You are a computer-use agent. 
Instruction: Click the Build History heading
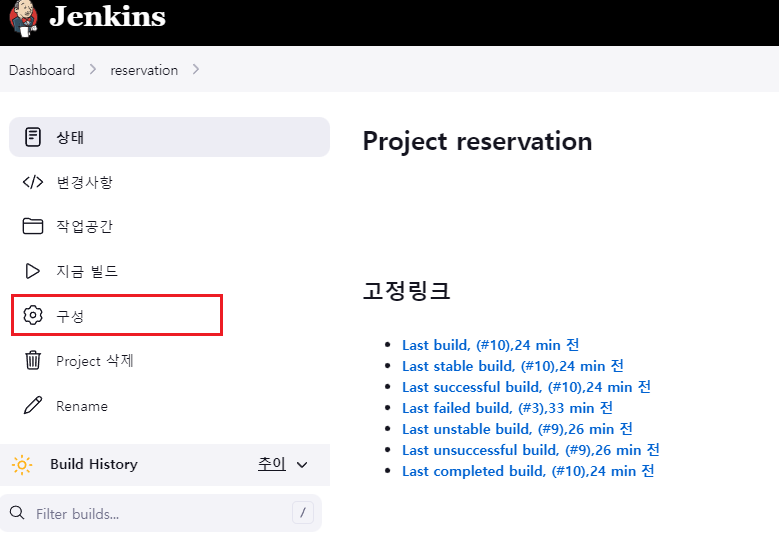click(94, 464)
